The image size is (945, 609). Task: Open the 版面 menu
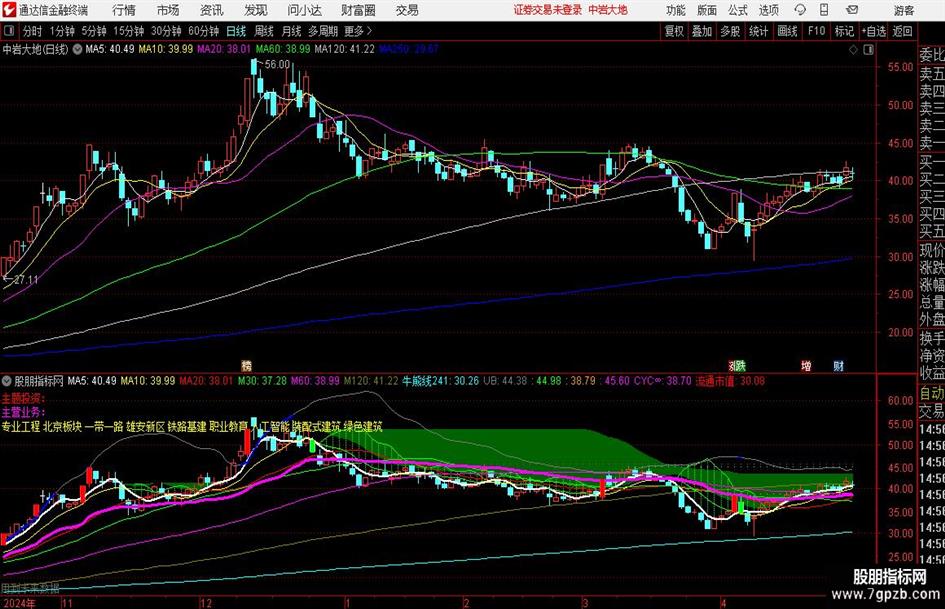click(x=707, y=10)
